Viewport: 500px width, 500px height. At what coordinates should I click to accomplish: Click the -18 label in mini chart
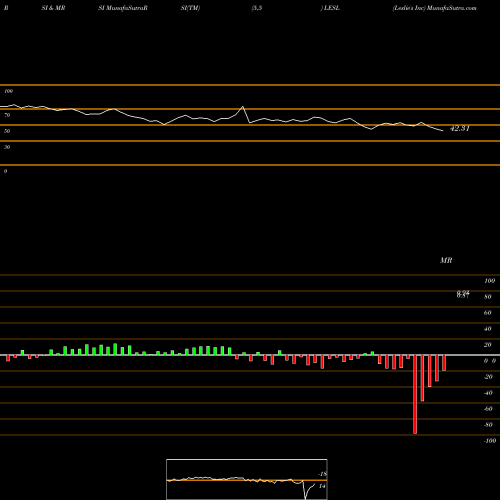(322, 474)
